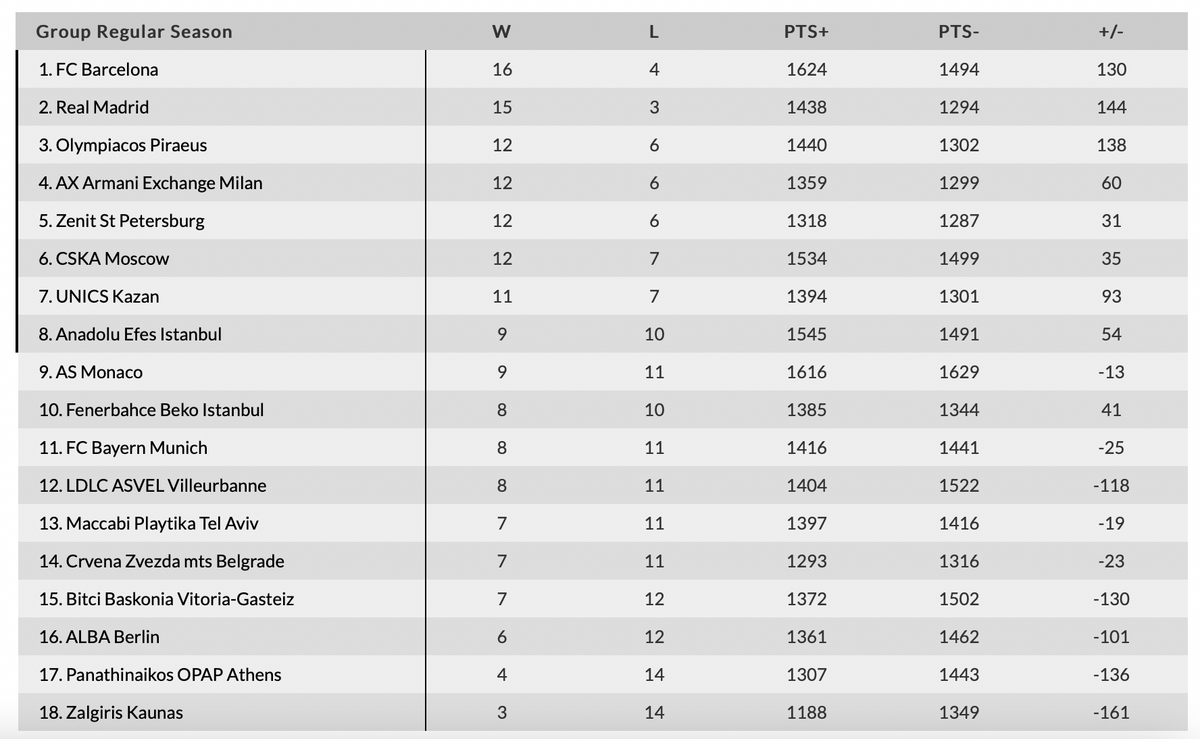Click the FC Barcelona team name
Image resolution: width=1200 pixels, height=739 pixels.
click(98, 70)
